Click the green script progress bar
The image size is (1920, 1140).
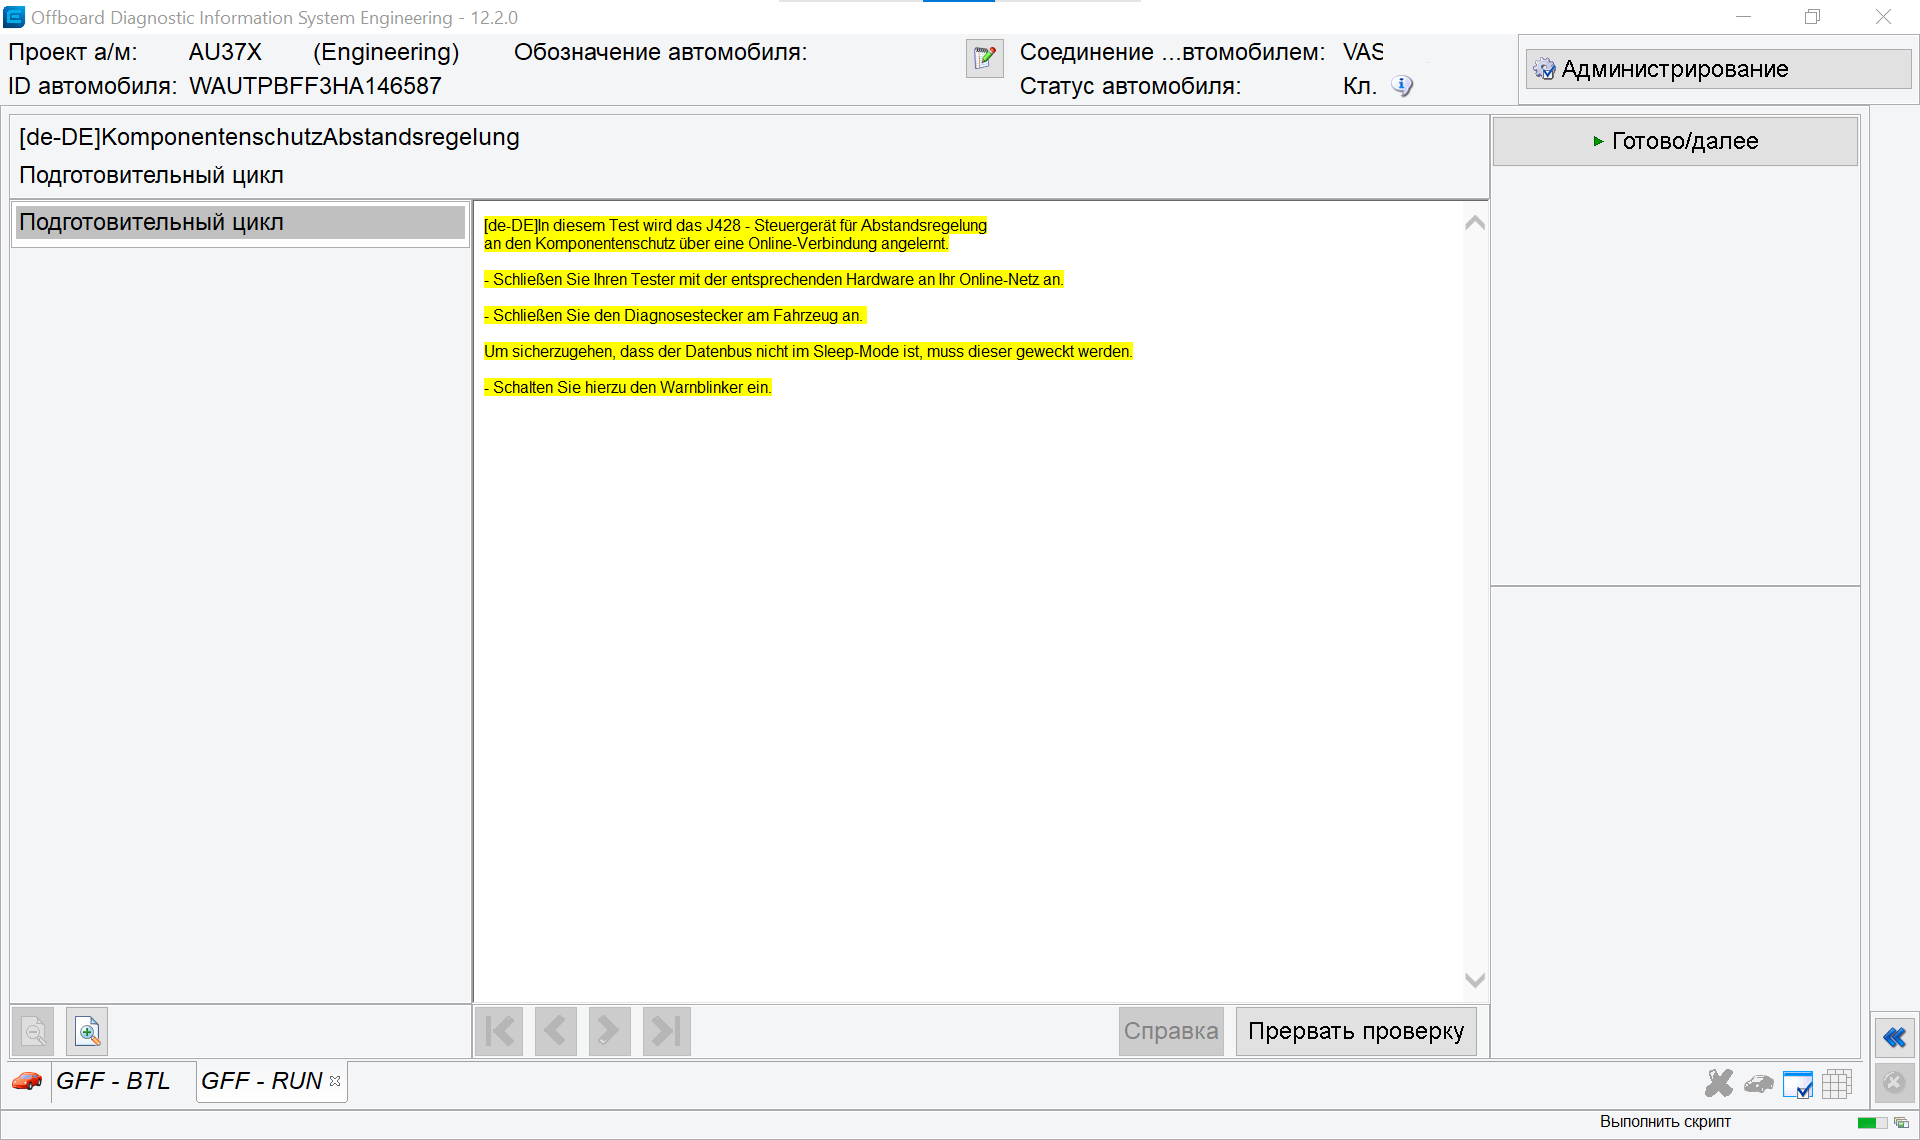(x=1872, y=1123)
